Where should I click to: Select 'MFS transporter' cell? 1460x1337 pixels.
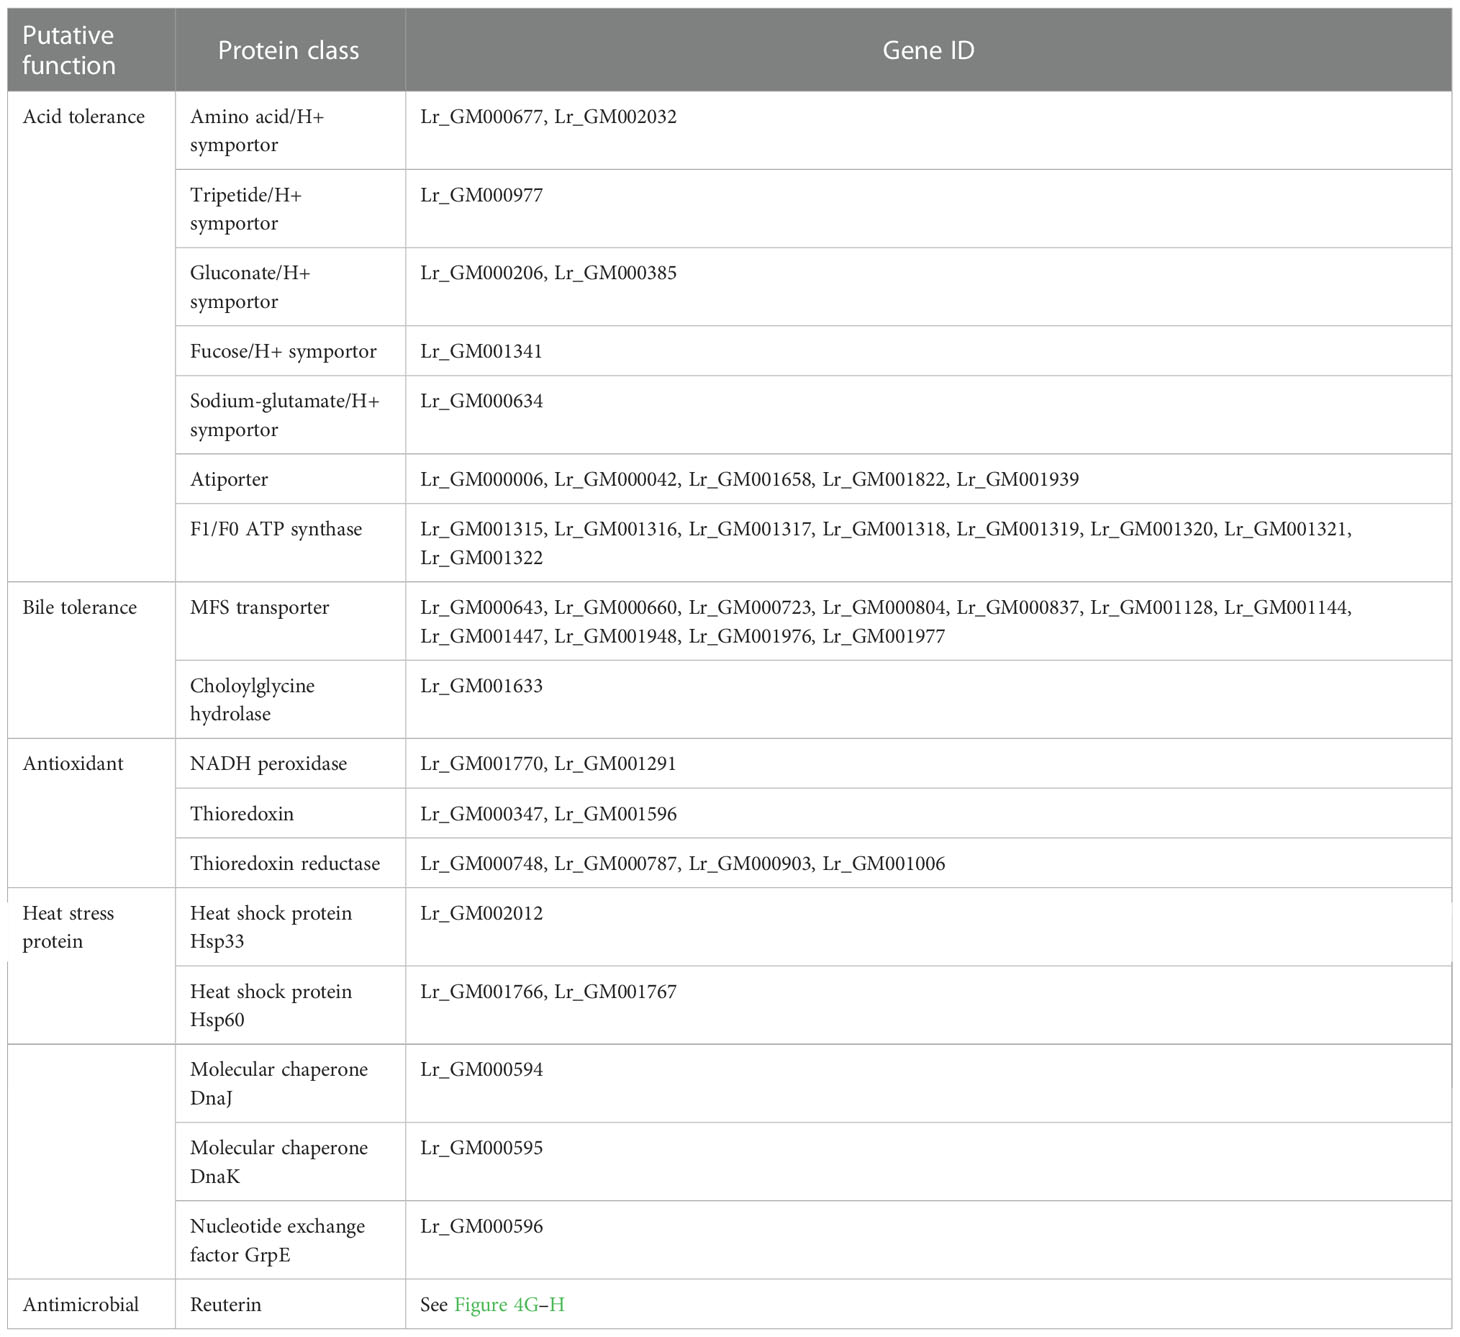(290, 622)
